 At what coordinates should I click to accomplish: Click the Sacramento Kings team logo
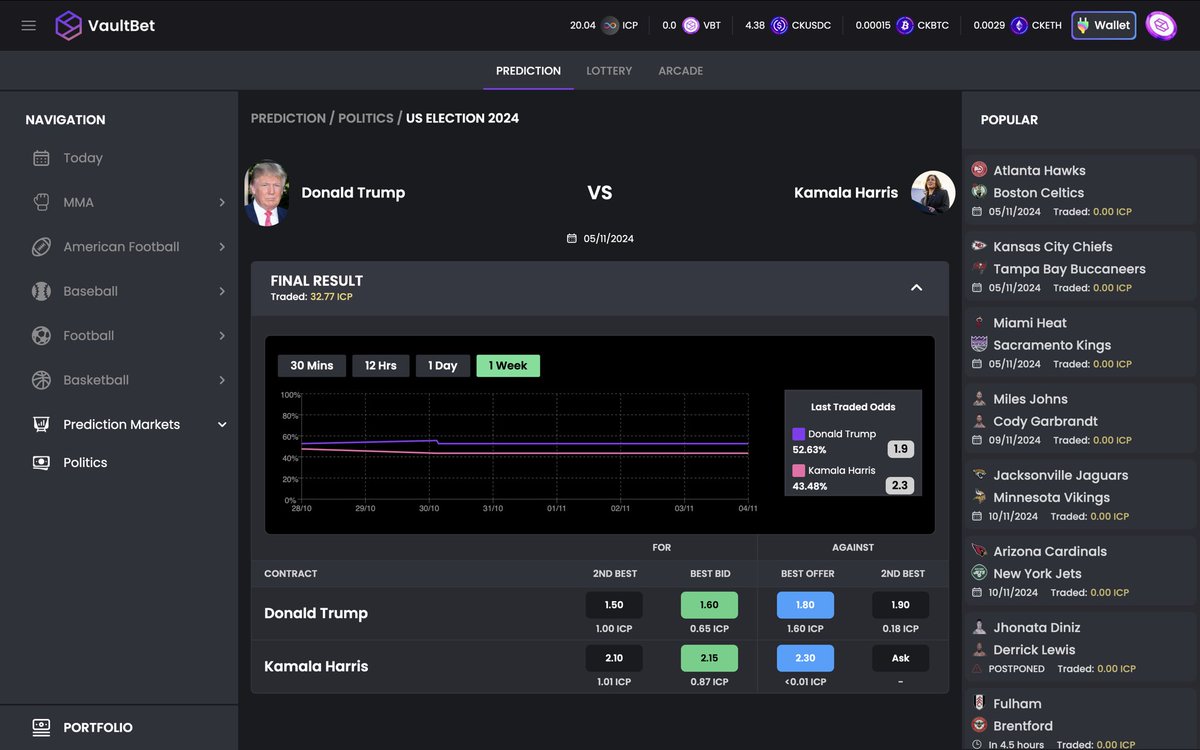979,344
